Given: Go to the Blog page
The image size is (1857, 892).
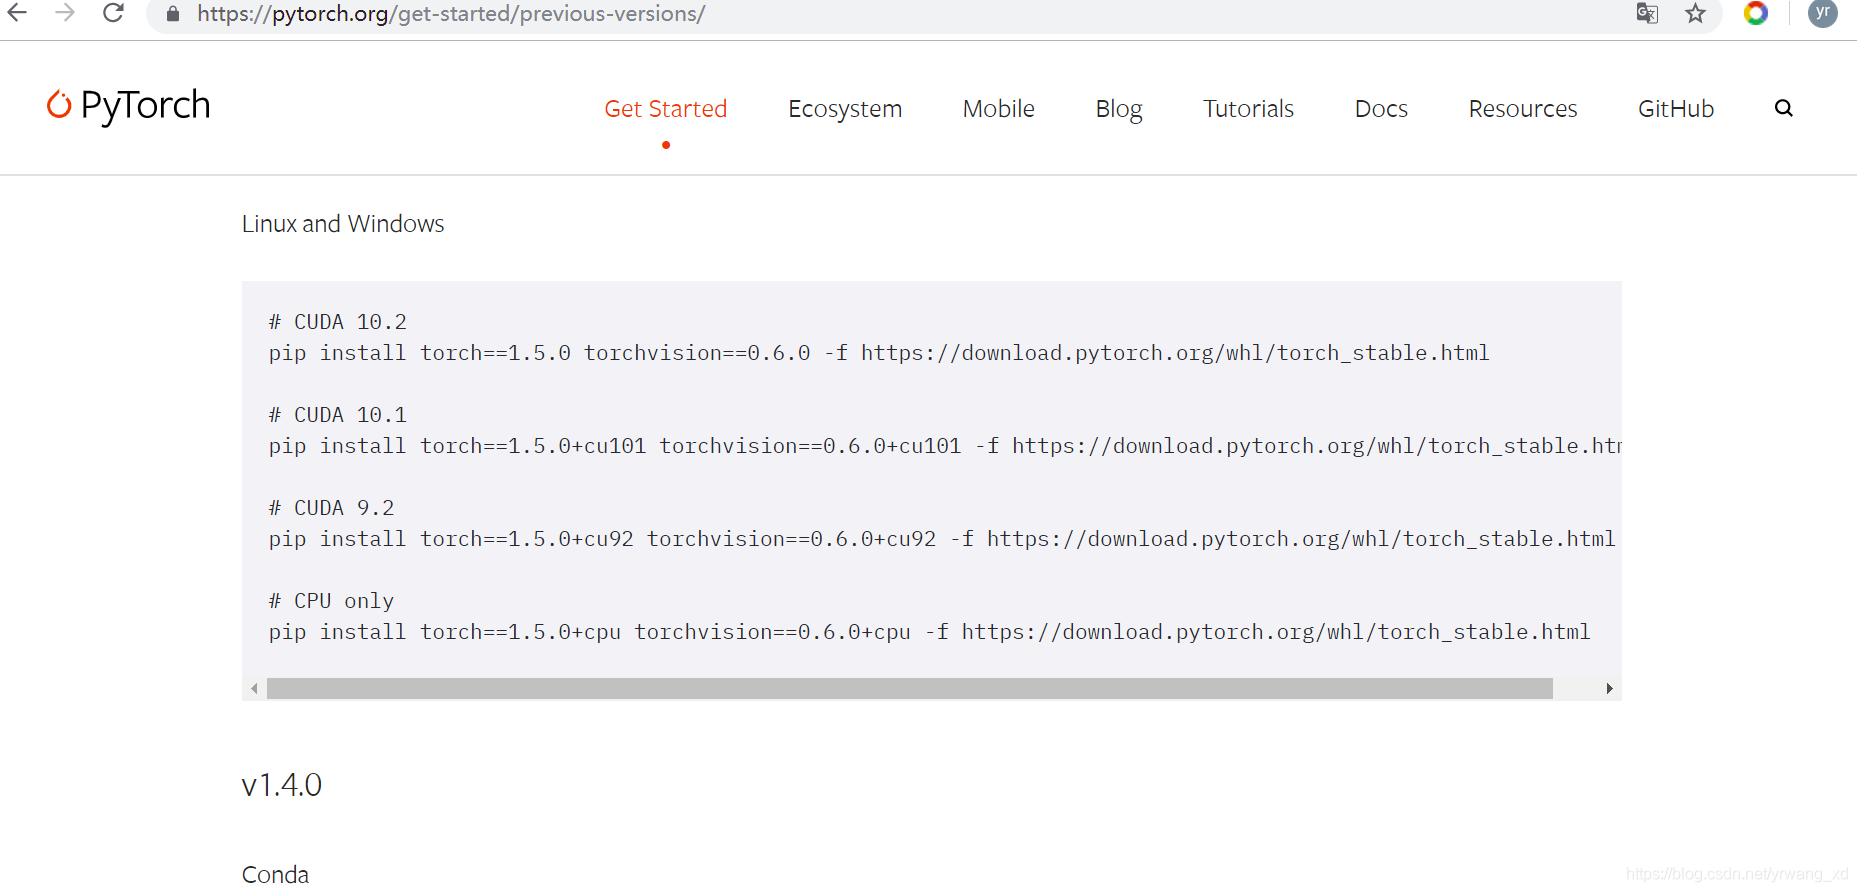Looking at the screenshot, I should coord(1119,108).
